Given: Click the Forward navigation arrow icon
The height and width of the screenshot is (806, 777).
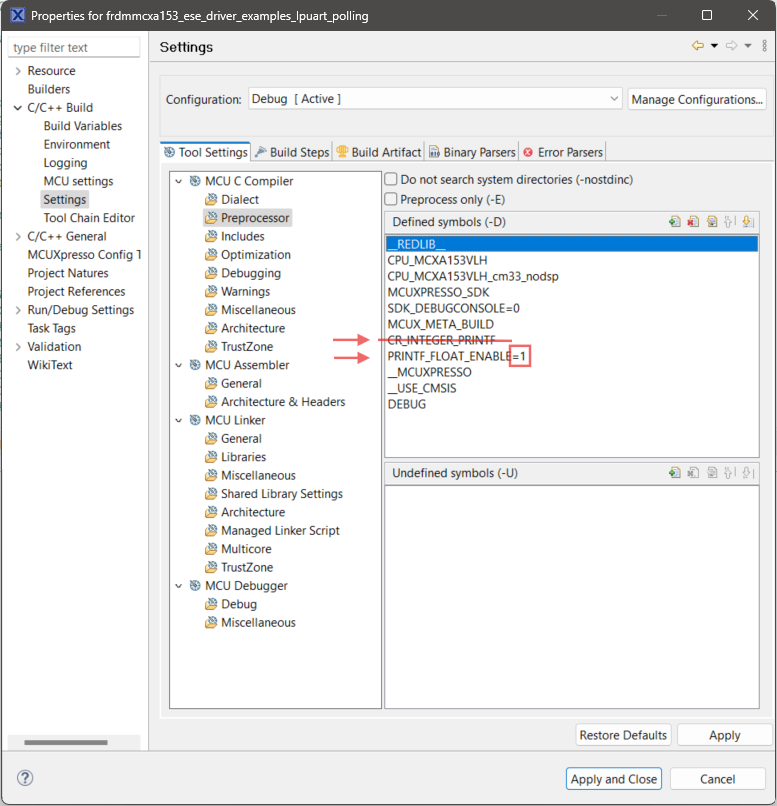Looking at the screenshot, I should pyautogui.click(x=731, y=46).
